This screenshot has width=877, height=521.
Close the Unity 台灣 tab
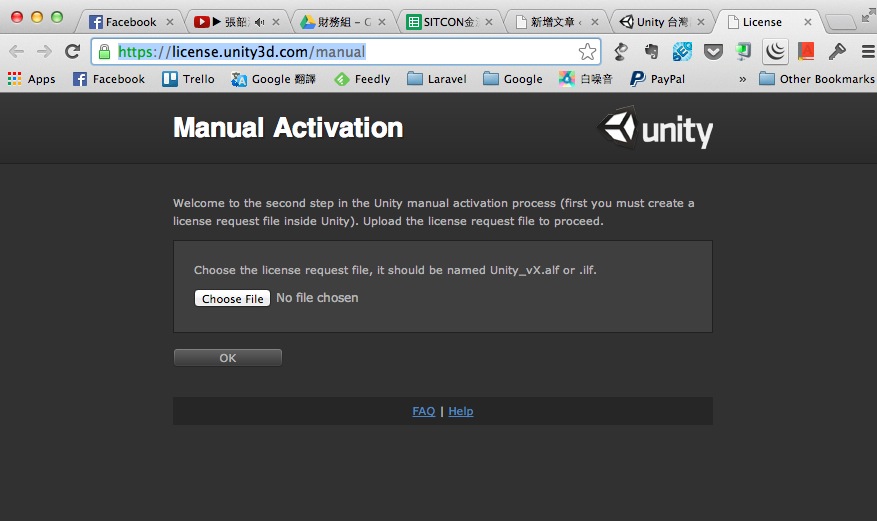(x=701, y=22)
